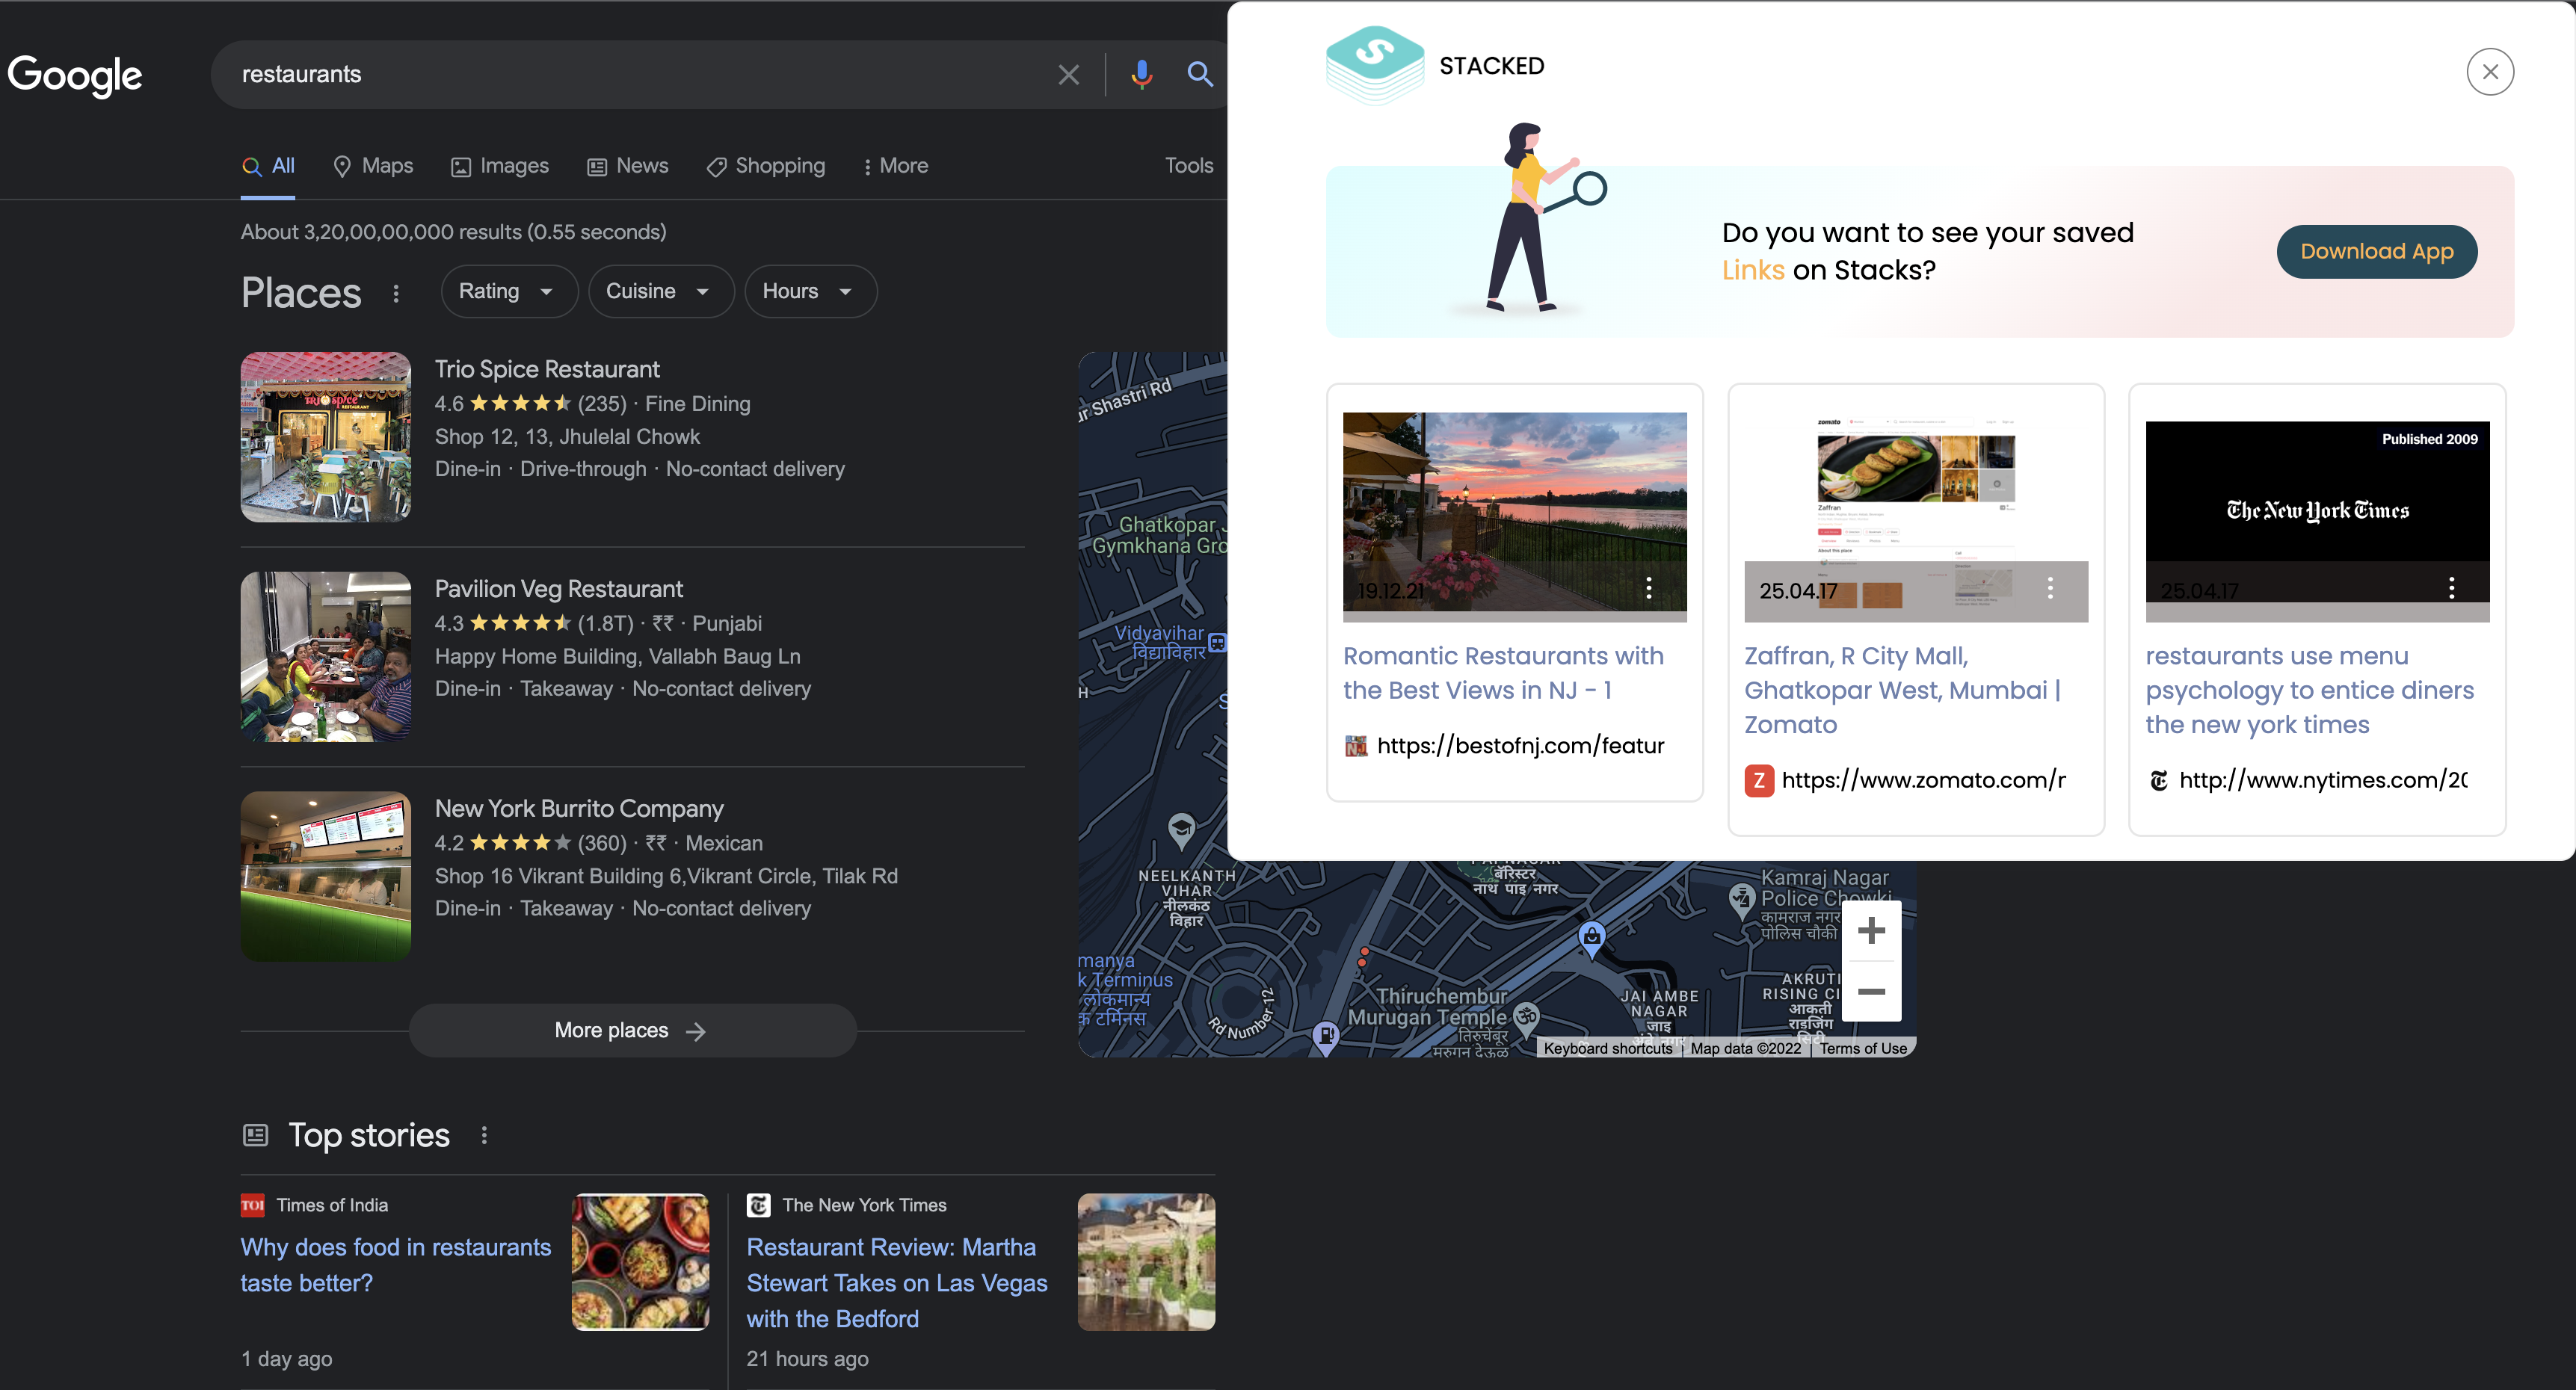Zoom out on the map with minus button
The height and width of the screenshot is (1390, 2576).
point(1871,991)
